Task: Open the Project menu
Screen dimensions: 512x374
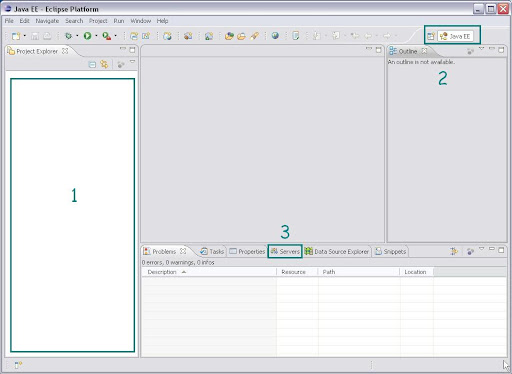Action: click(98, 21)
